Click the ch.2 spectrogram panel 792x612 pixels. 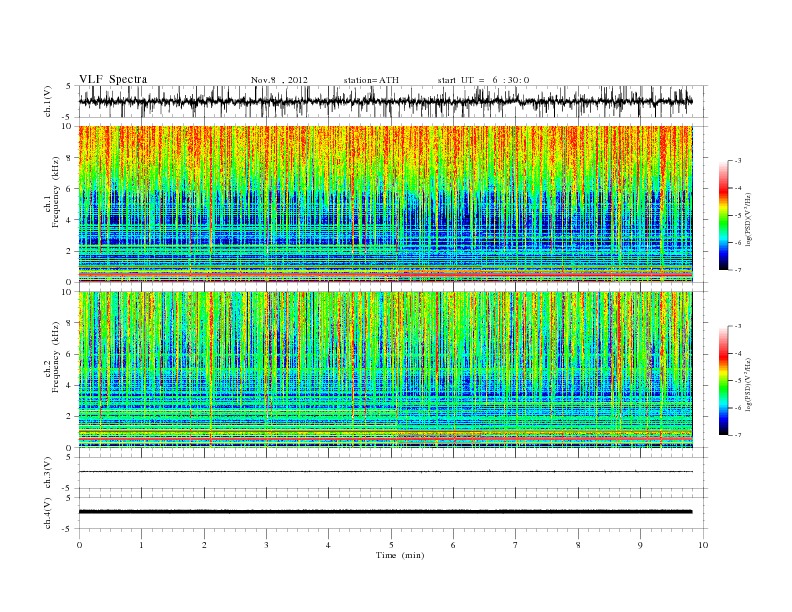point(385,369)
